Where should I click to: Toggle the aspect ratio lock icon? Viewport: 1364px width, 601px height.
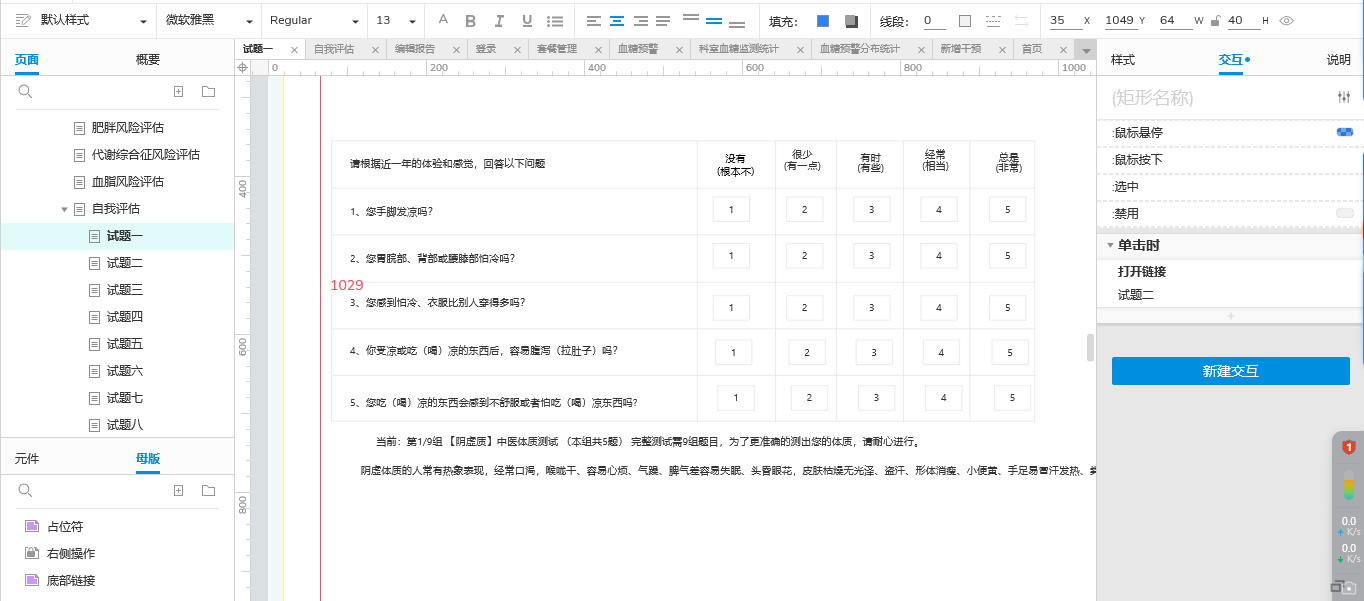pyautogui.click(x=1215, y=21)
